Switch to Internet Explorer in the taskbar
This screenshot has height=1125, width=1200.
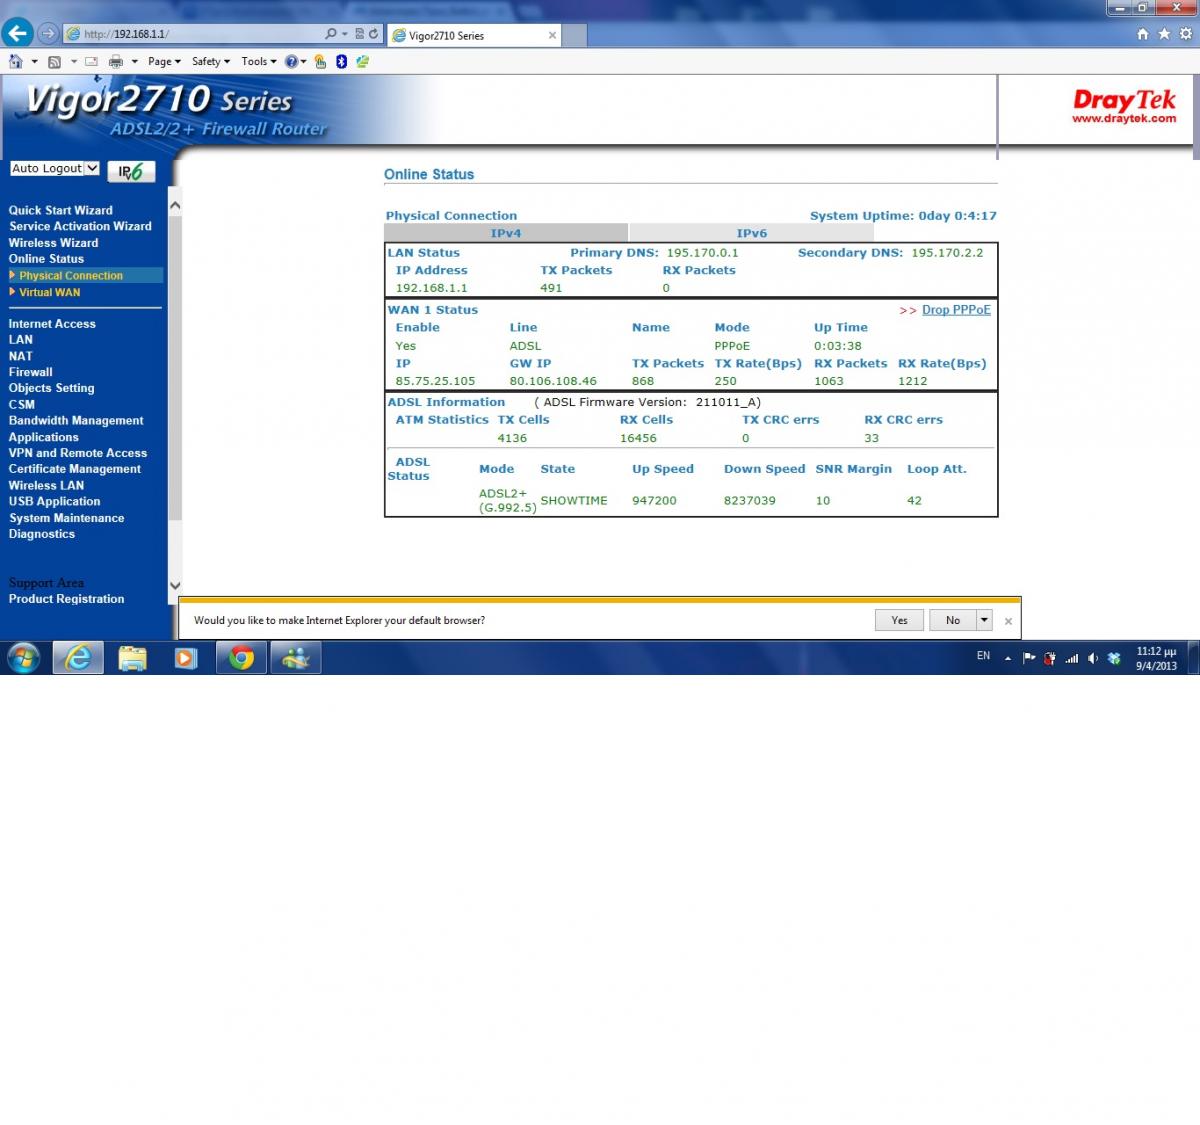coord(78,658)
